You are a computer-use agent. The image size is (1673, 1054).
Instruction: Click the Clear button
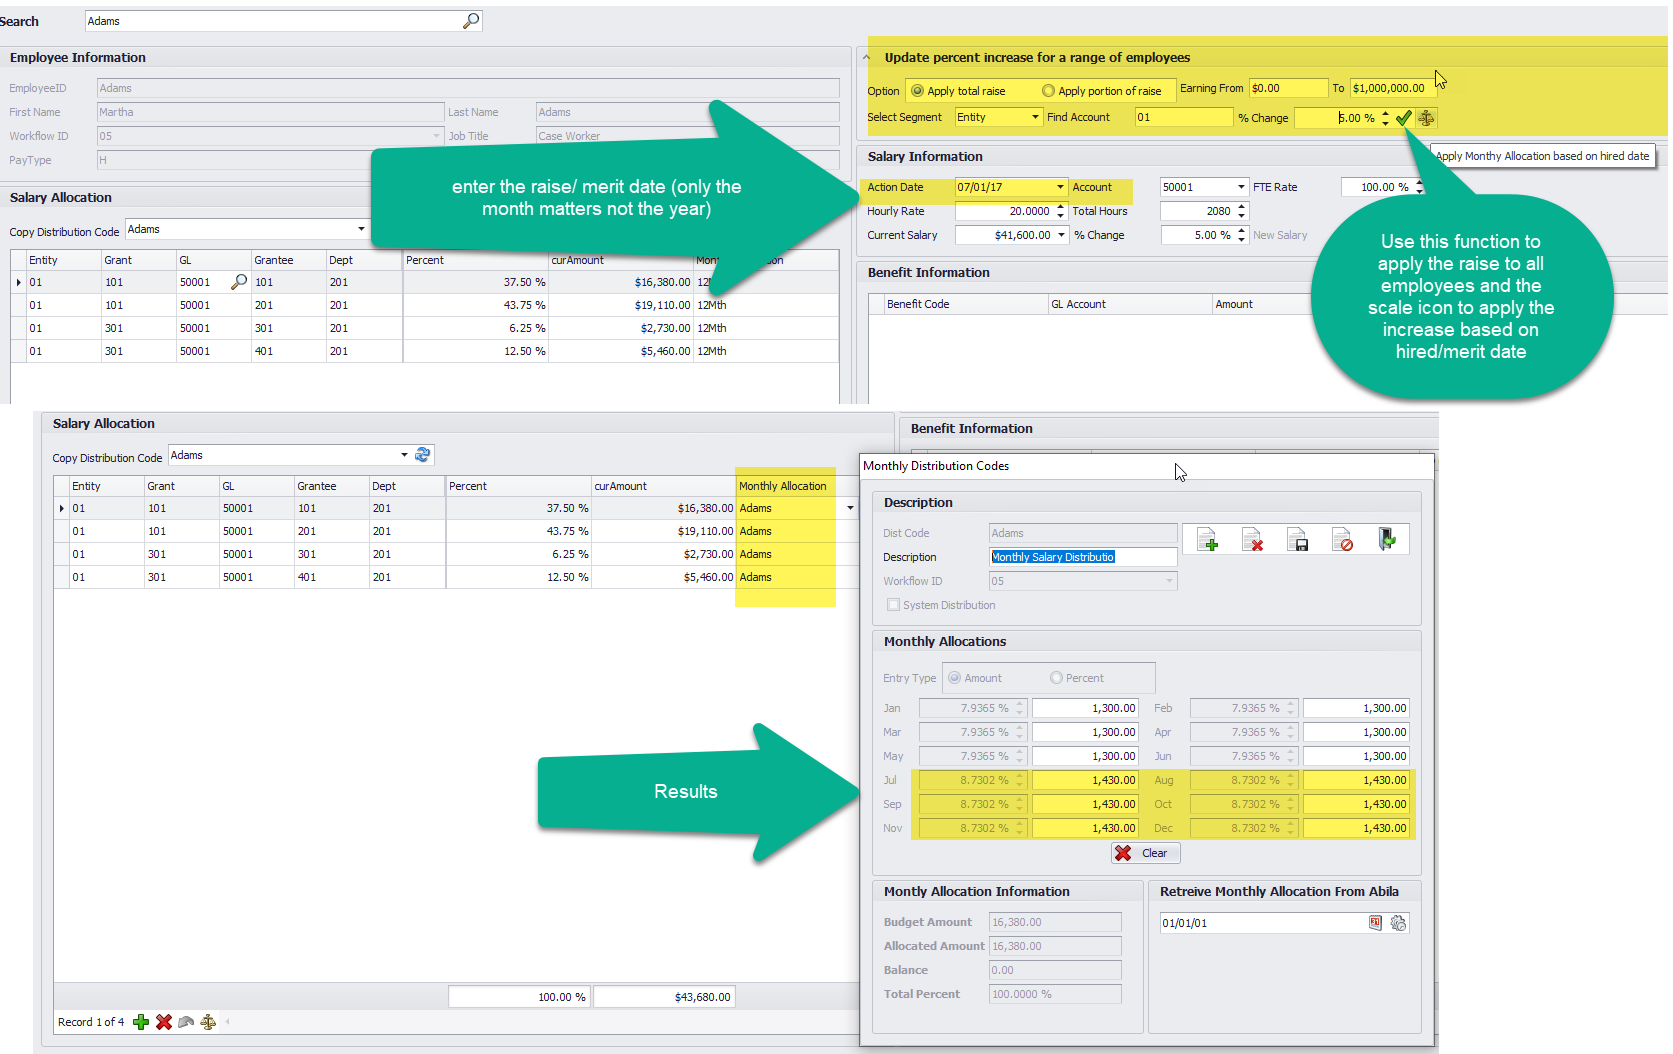click(1145, 853)
